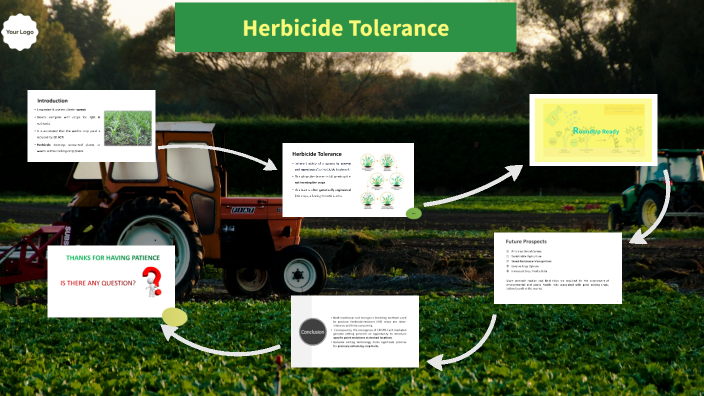Click the dark Conclusion circle
Screen dimensions: 704x396
tap(312, 332)
